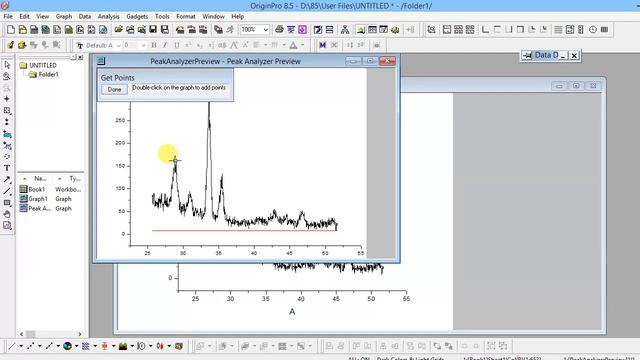The height and width of the screenshot is (360, 640).
Task: Open the Edit menu
Action: [24, 16]
